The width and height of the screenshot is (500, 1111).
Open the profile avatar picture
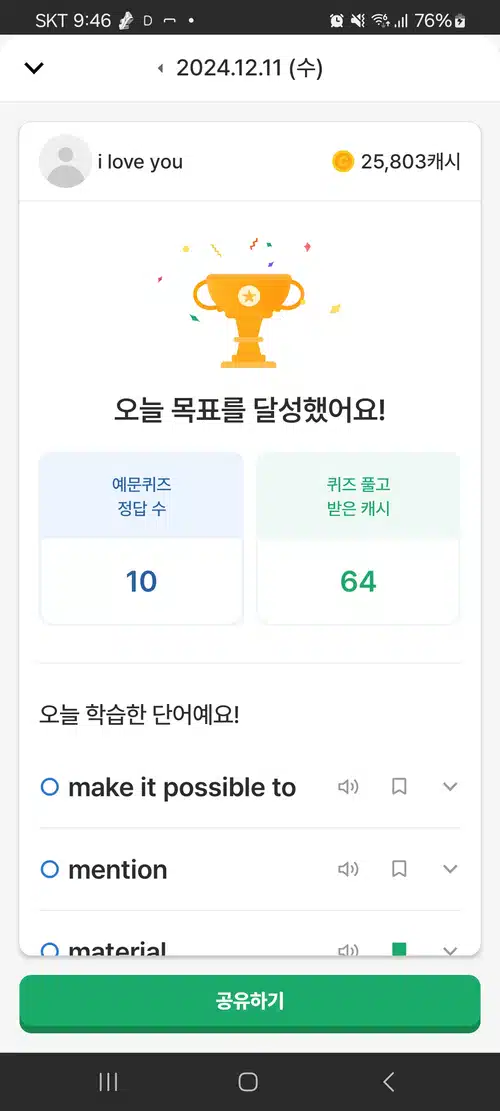click(x=65, y=161)
